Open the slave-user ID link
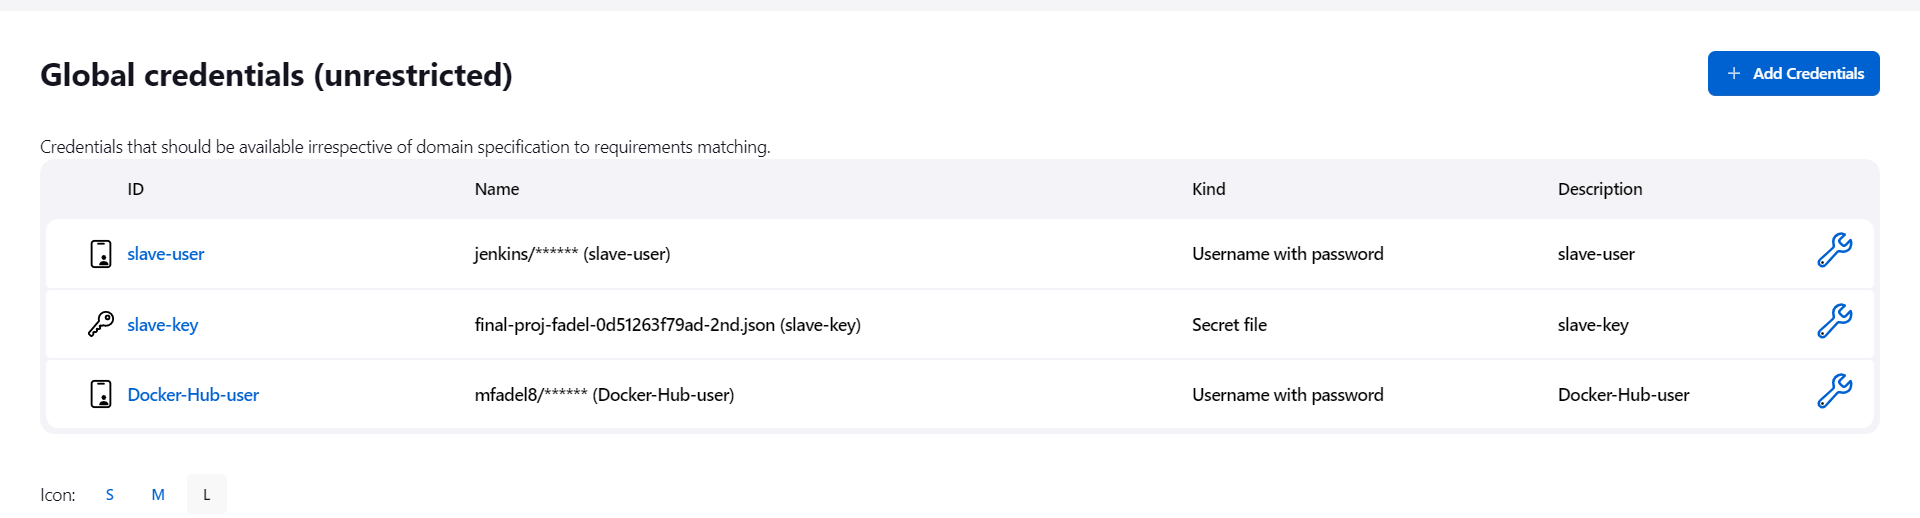Image resolution: width=1920 pixels, height=518 pixels. click(166, 254)
